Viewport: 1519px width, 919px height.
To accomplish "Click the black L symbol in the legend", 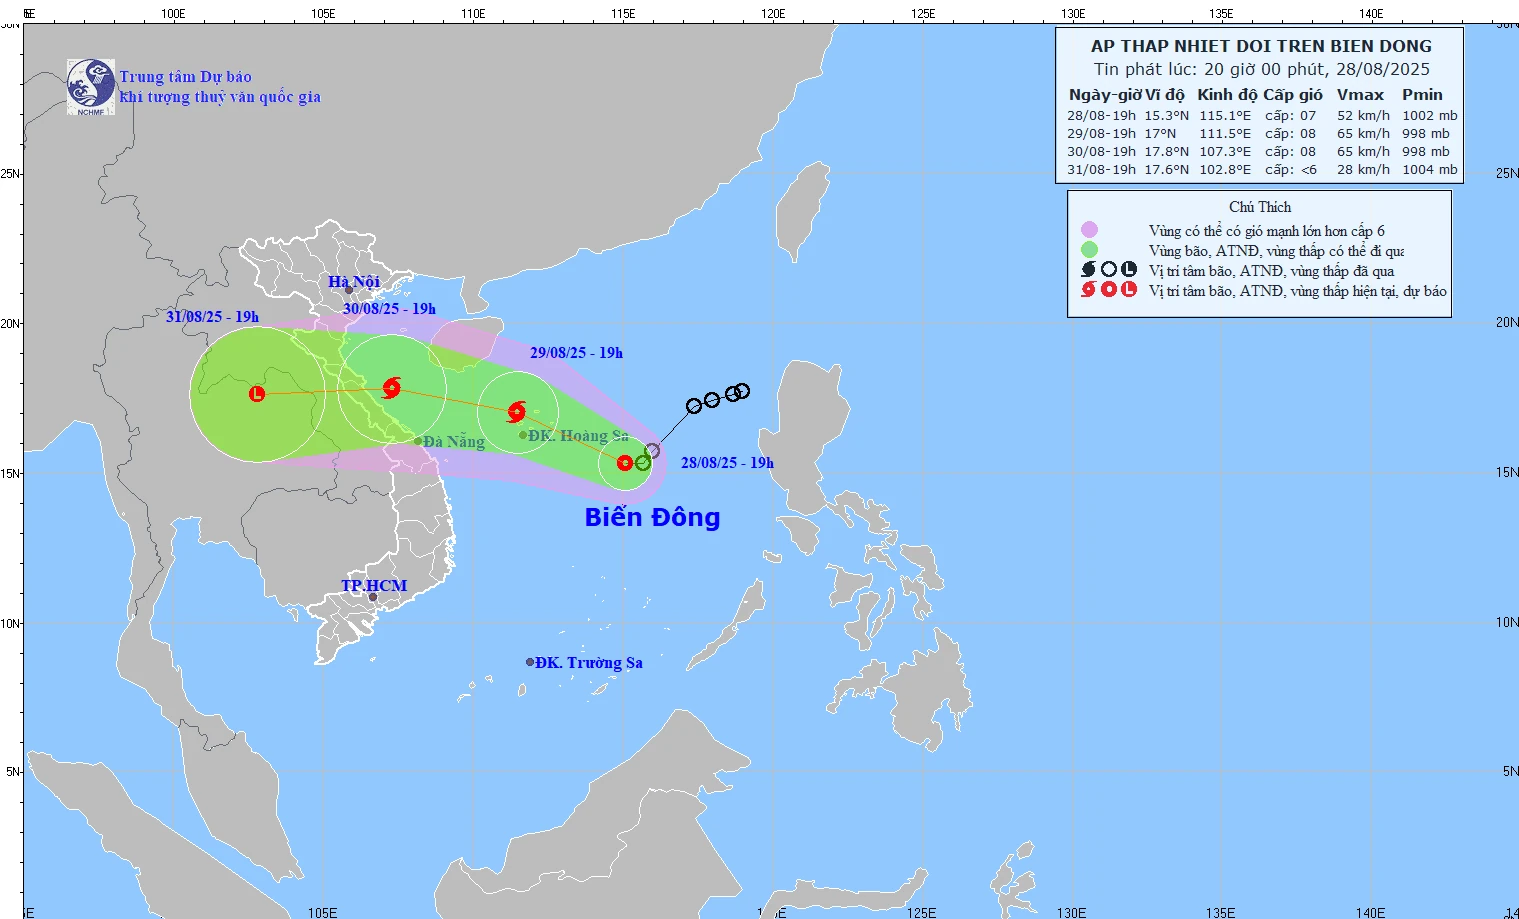I will coord(1129,270).
